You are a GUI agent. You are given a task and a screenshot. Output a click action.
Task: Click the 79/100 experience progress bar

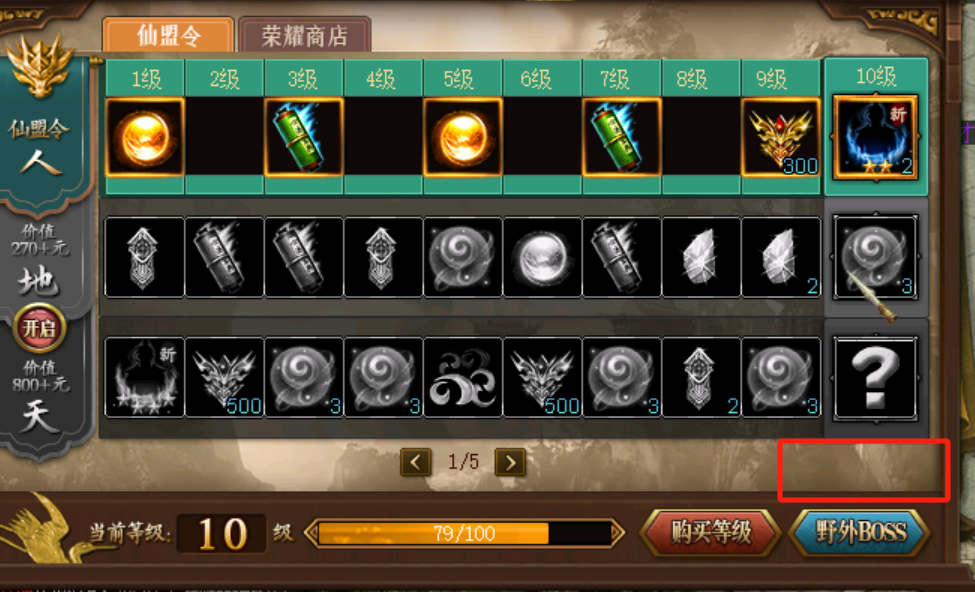click(x=464, y=534)
